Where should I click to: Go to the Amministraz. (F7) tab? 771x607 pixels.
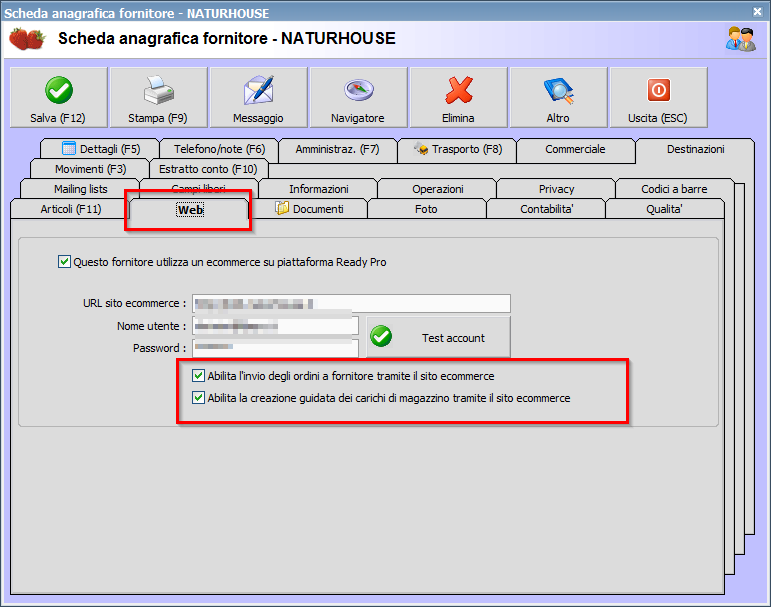pyautogui.click(x=337, y=149)
